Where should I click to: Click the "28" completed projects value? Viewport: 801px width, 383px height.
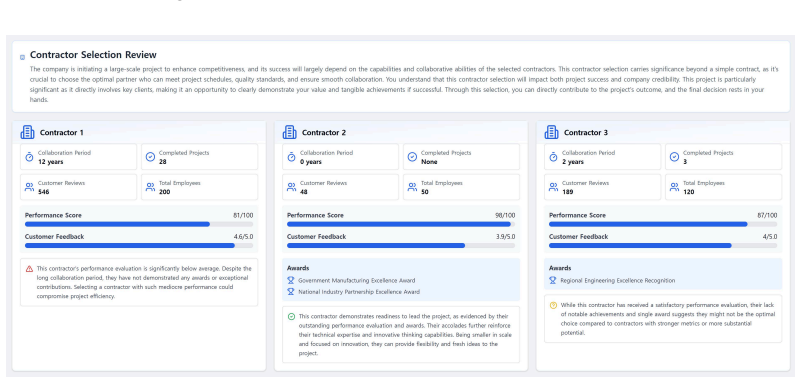pyautogui.click(x=162, y=162)
